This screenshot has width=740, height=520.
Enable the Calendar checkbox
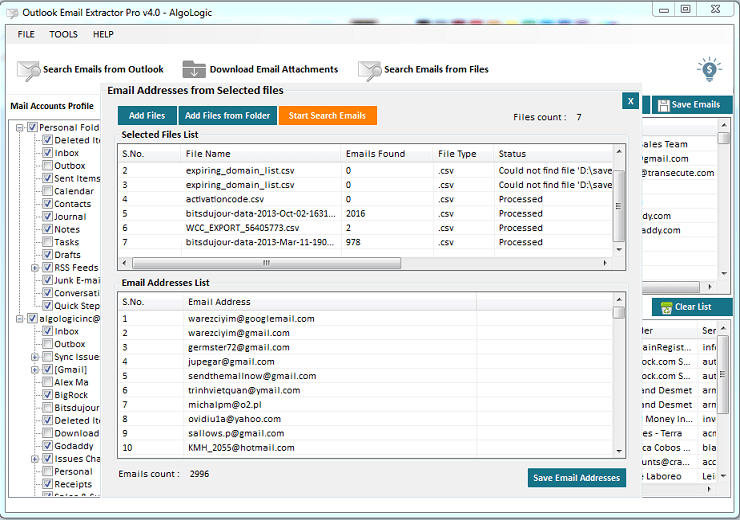(x=47, y=191)
